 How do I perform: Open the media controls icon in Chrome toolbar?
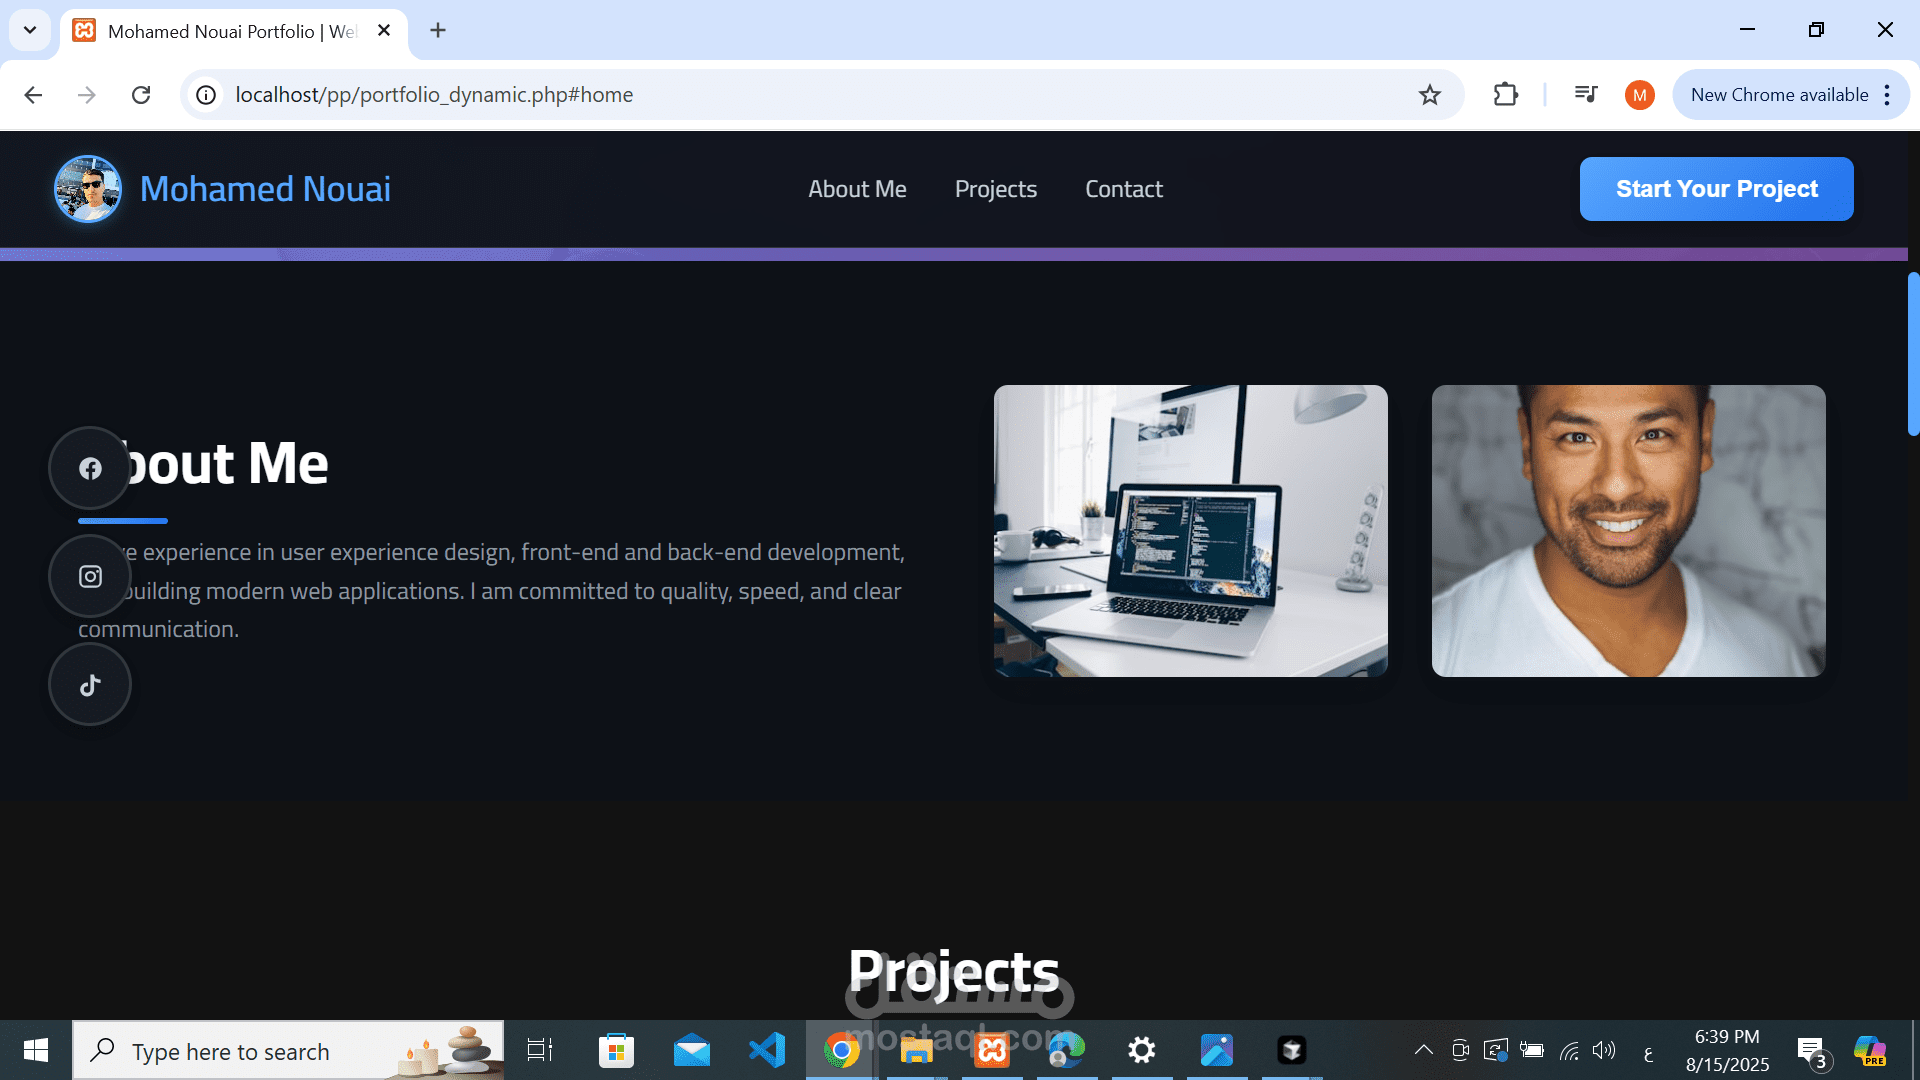click(1586, 95)
